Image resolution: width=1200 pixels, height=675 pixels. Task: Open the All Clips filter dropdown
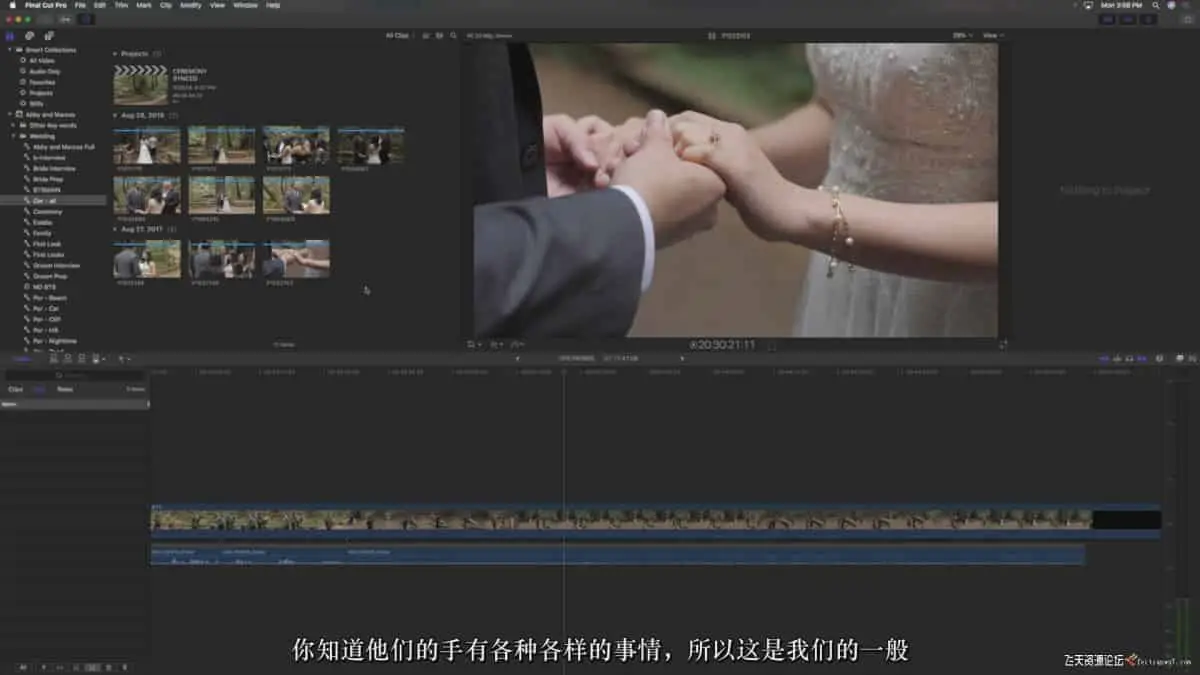(399, 36)
